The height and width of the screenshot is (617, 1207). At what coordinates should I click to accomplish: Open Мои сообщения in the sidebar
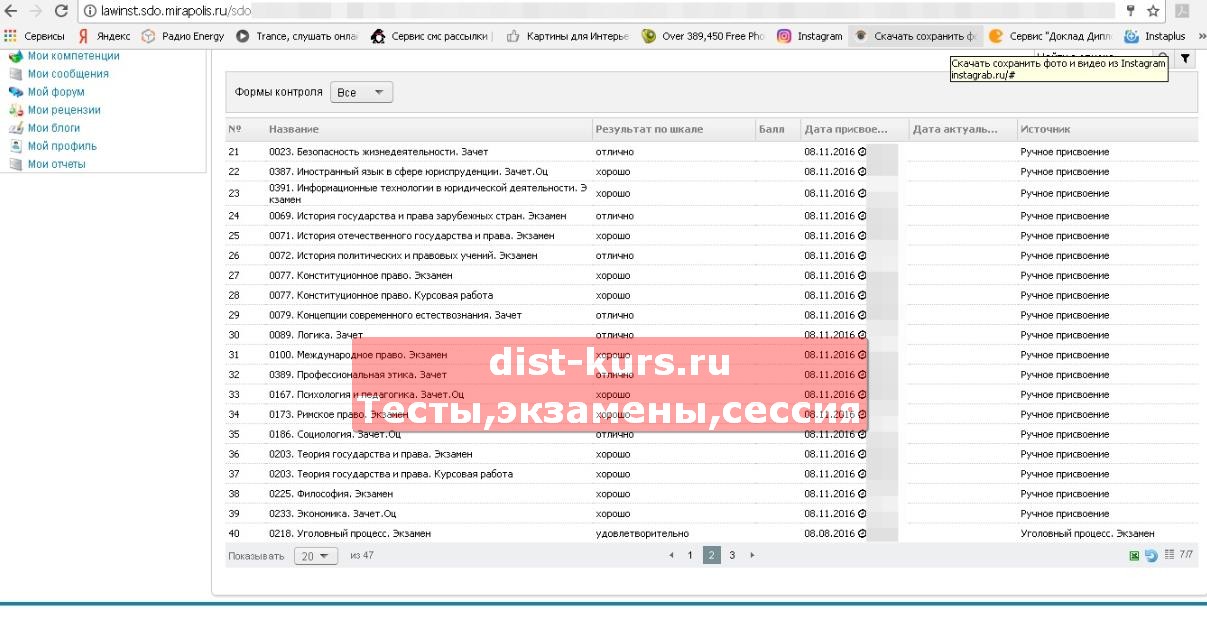click(x=67, y=74)
